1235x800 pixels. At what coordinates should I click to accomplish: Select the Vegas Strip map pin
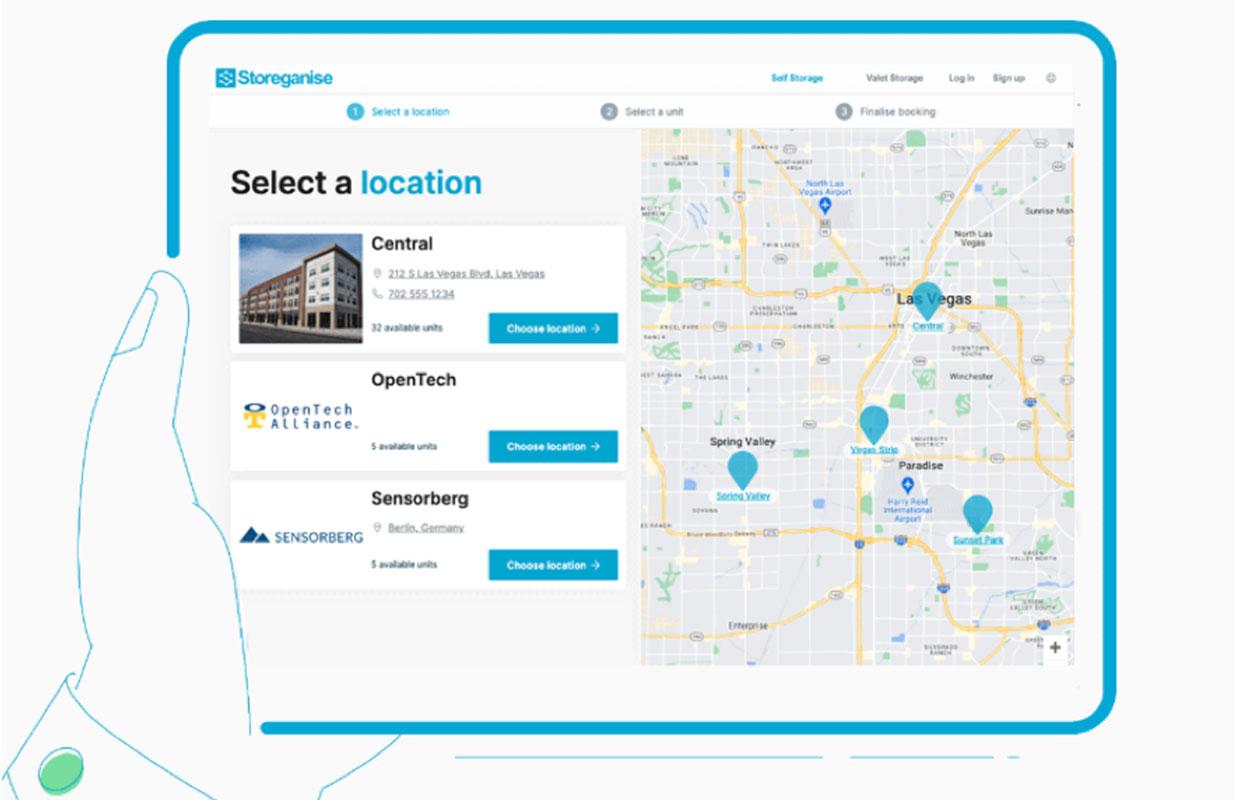874,424
